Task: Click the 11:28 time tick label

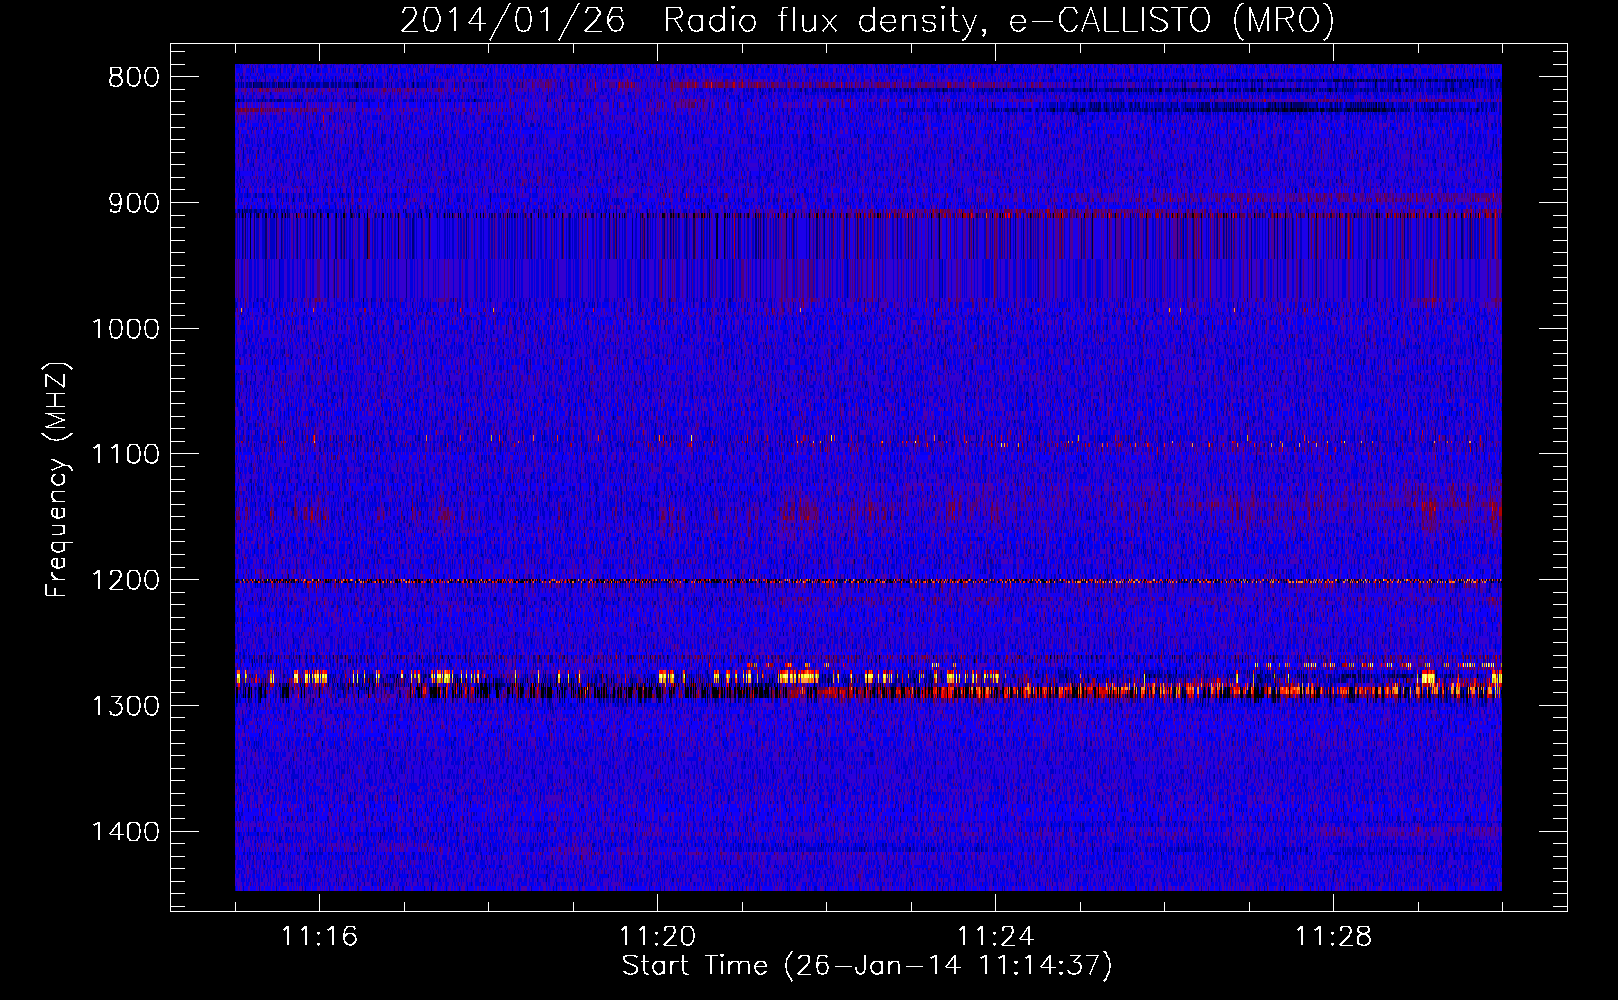Action: 1333,937
